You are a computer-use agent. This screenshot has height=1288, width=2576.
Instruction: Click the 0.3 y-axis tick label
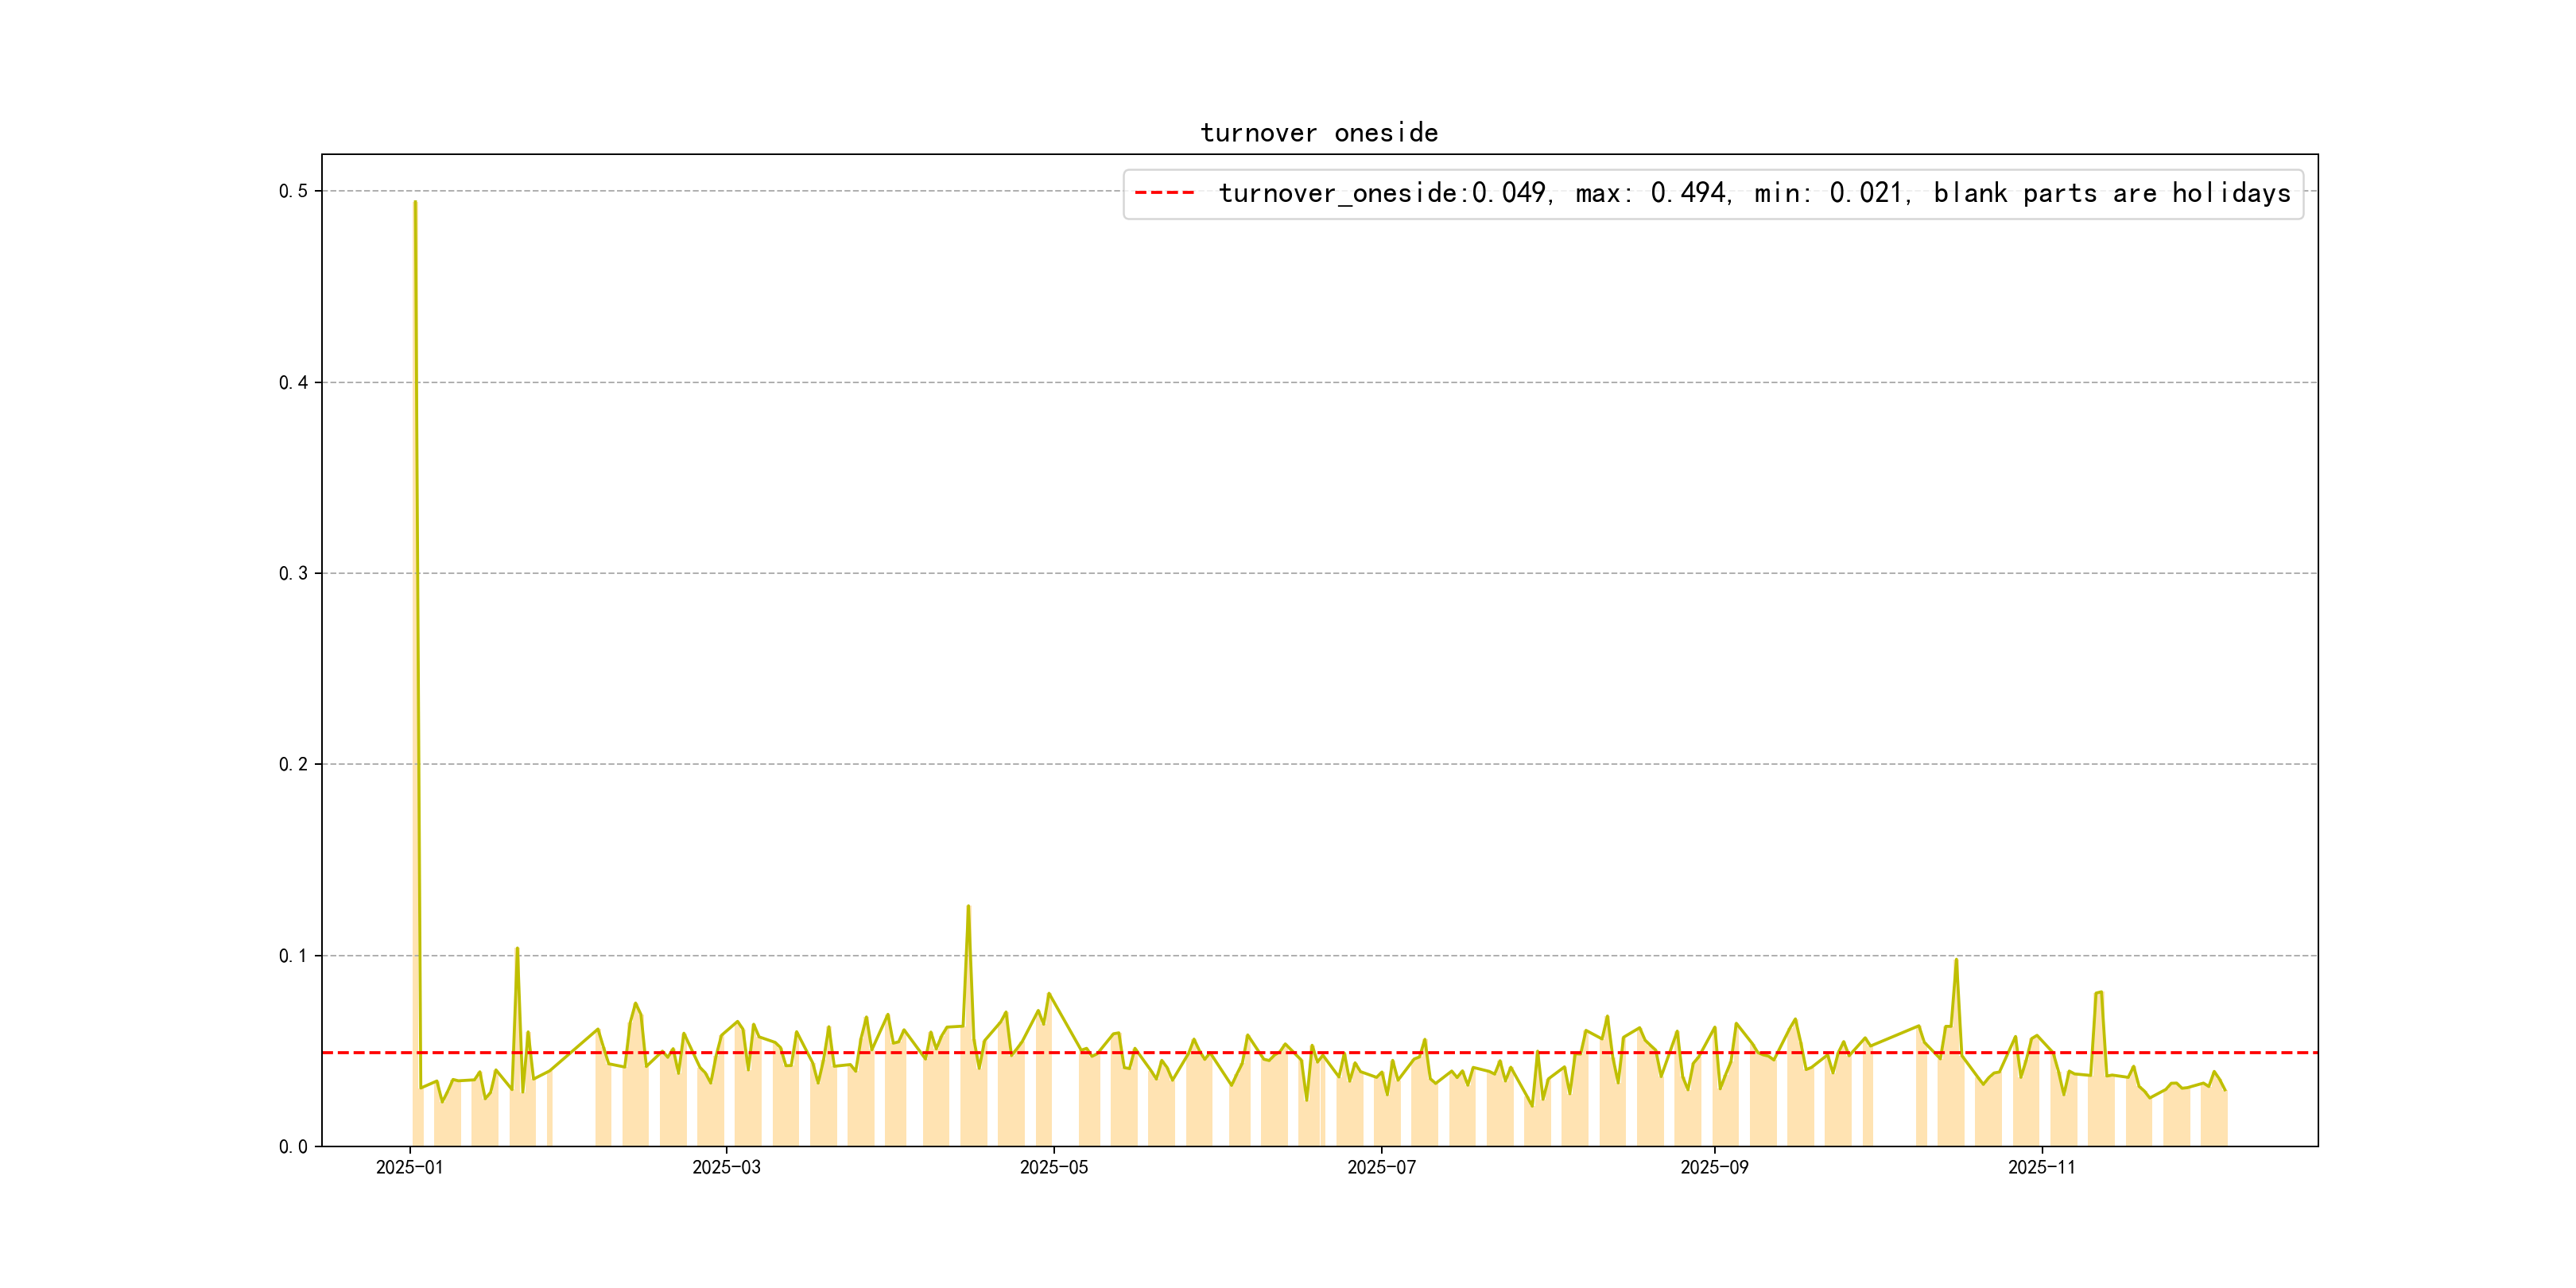pos(293,573)
